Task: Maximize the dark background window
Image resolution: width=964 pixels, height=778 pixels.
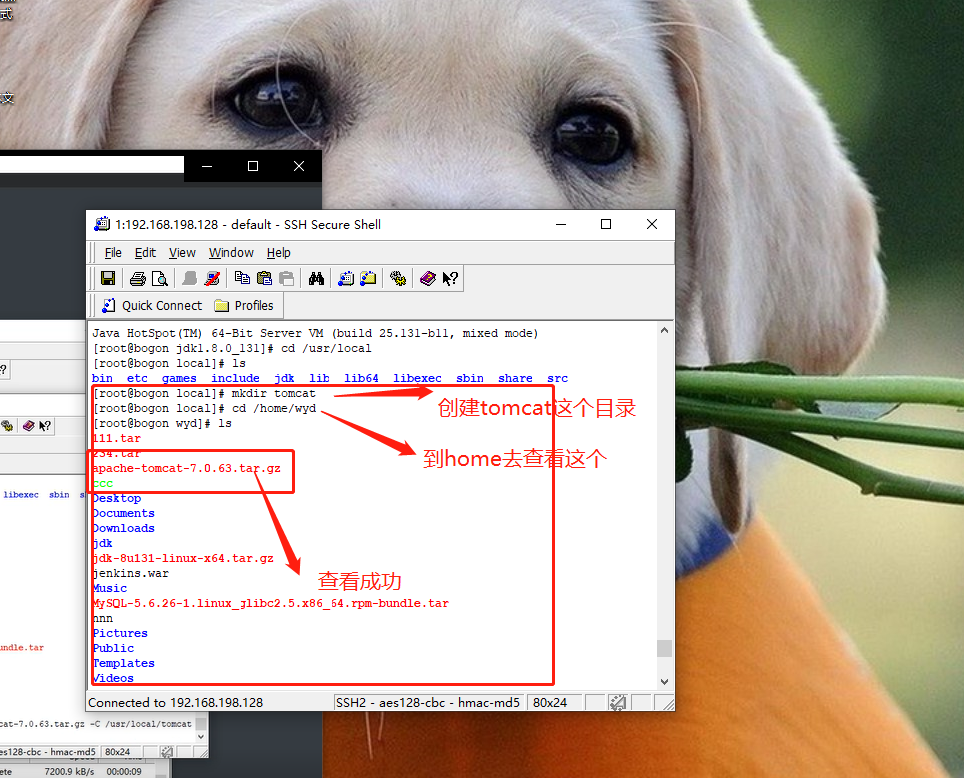Action: [253, 166]
